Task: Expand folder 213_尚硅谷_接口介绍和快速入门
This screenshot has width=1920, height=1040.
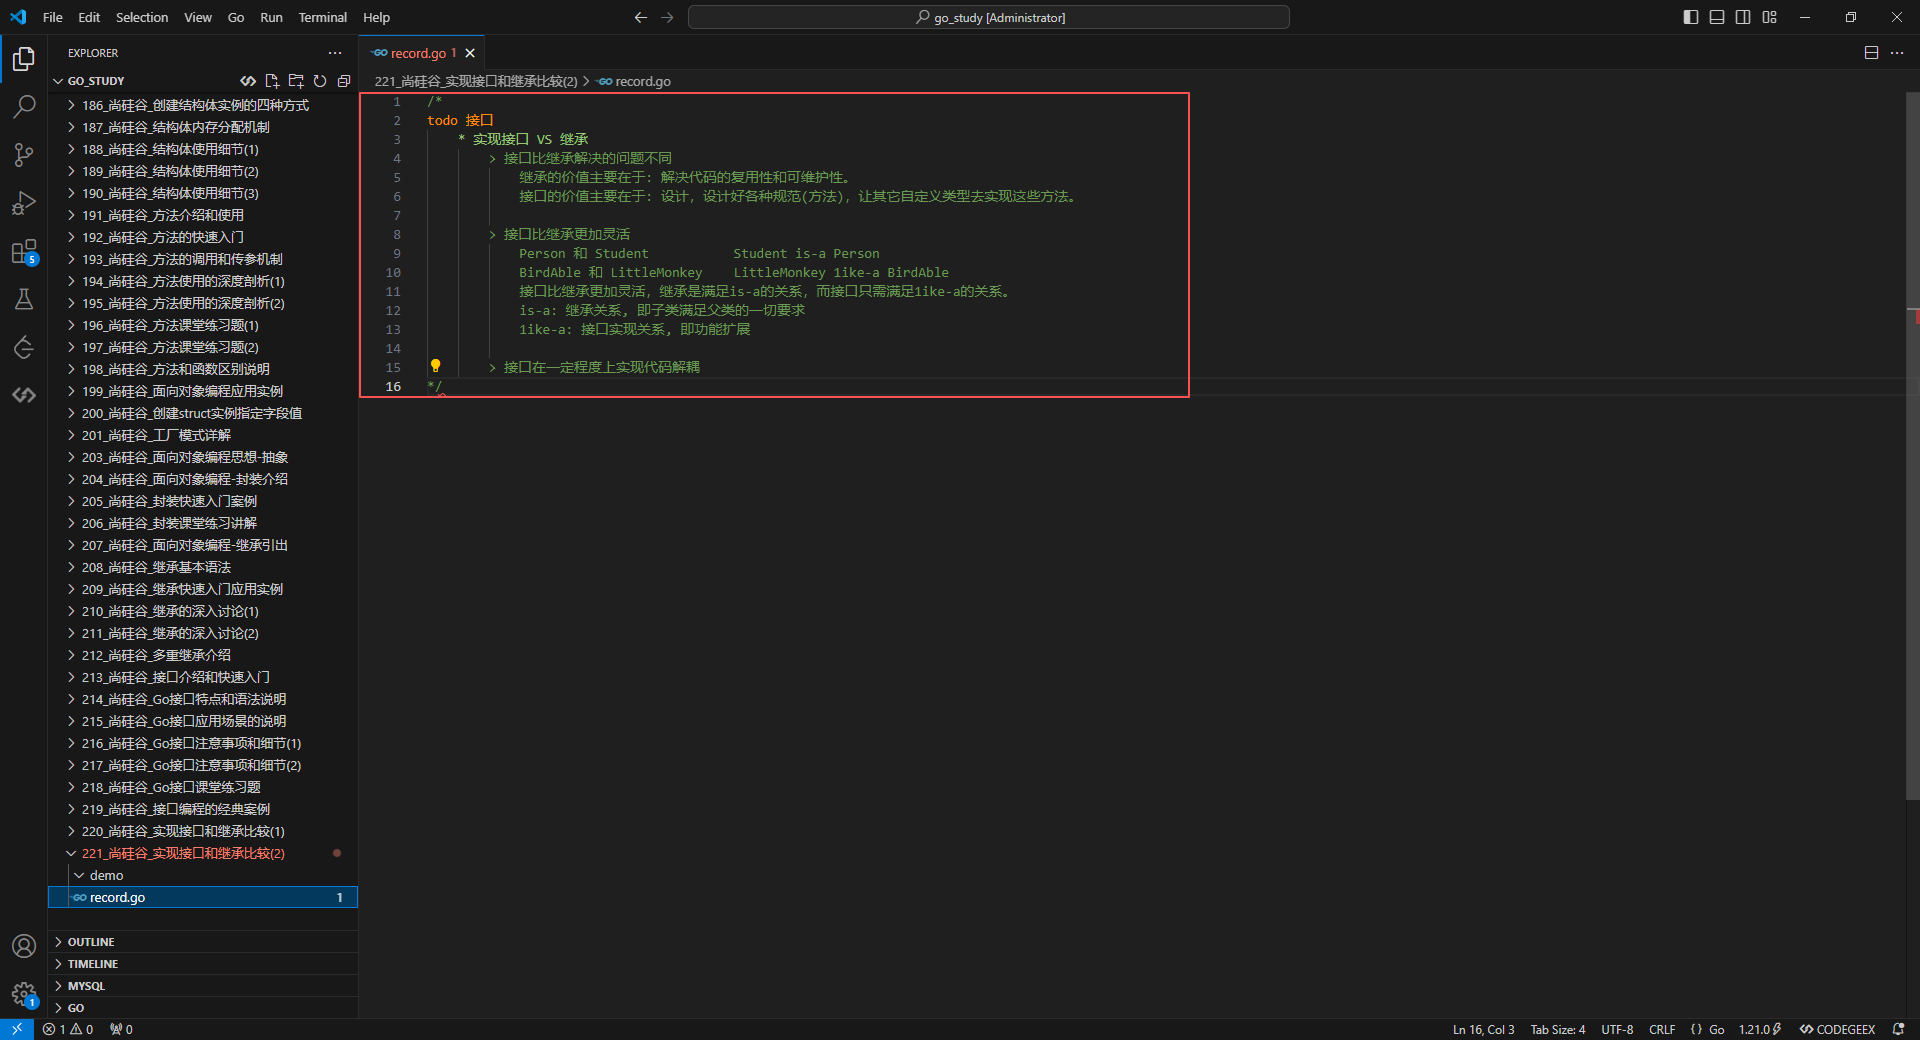Action: pos(203,677)
